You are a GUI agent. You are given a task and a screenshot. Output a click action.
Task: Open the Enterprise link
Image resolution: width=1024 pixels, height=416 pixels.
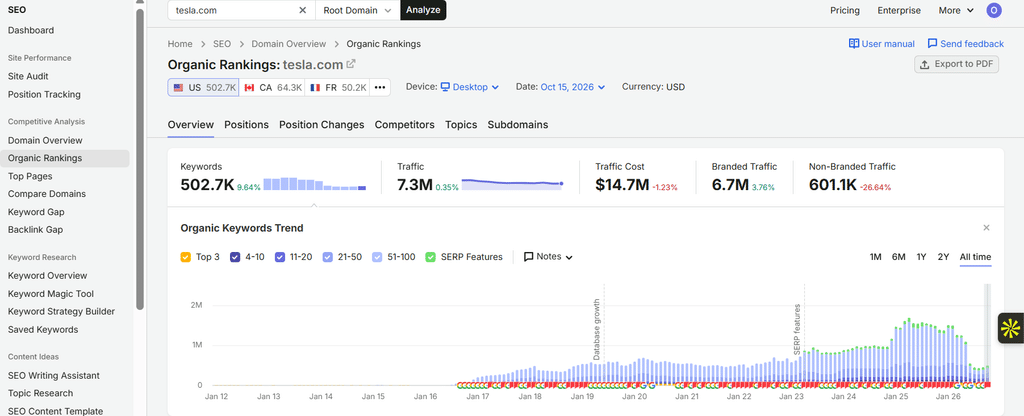click(899, 10)
